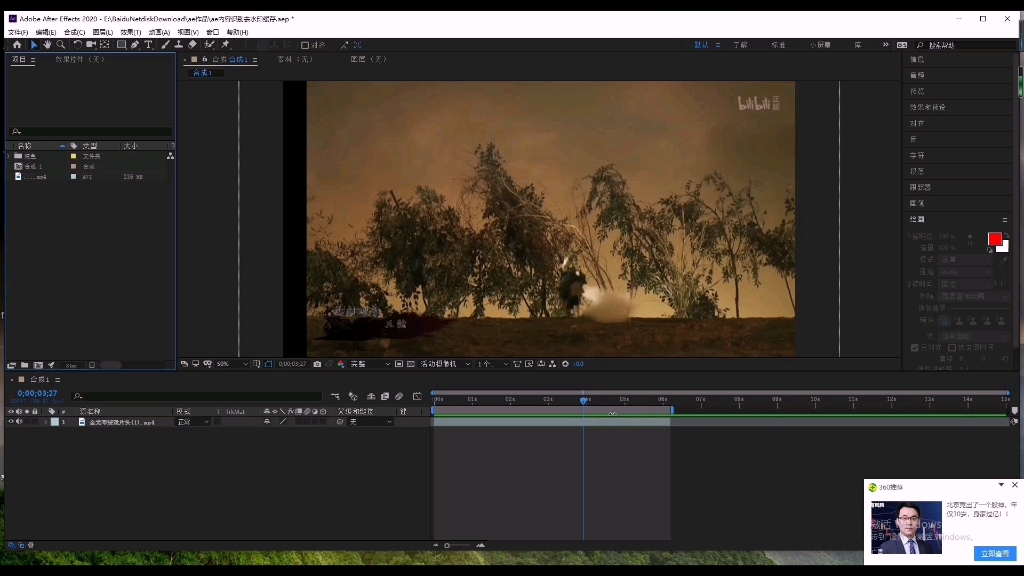Screen dimensions: 1024x576
Task: Open the active camera view dropdown
Action: point(440,364)
